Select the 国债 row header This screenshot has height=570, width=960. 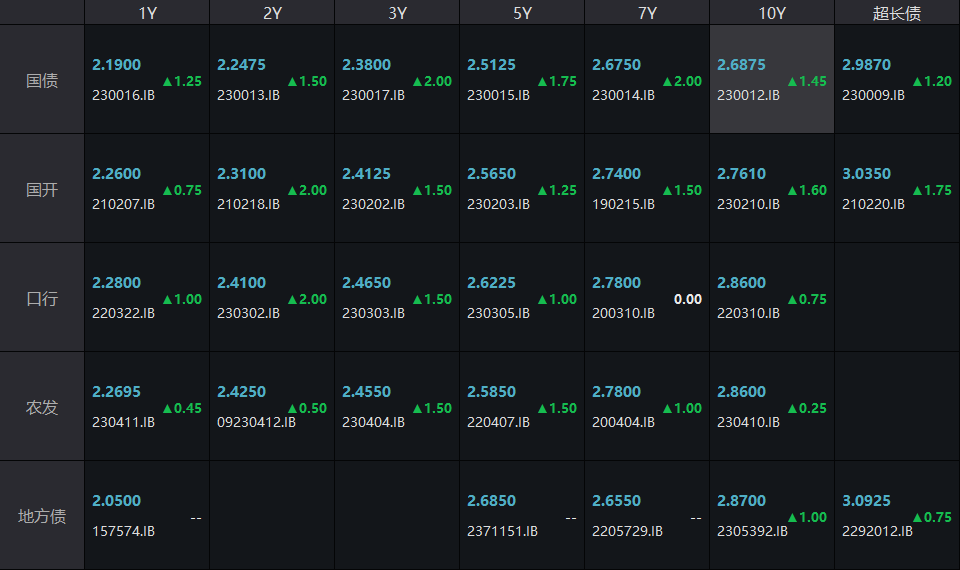tap(42, 80)
